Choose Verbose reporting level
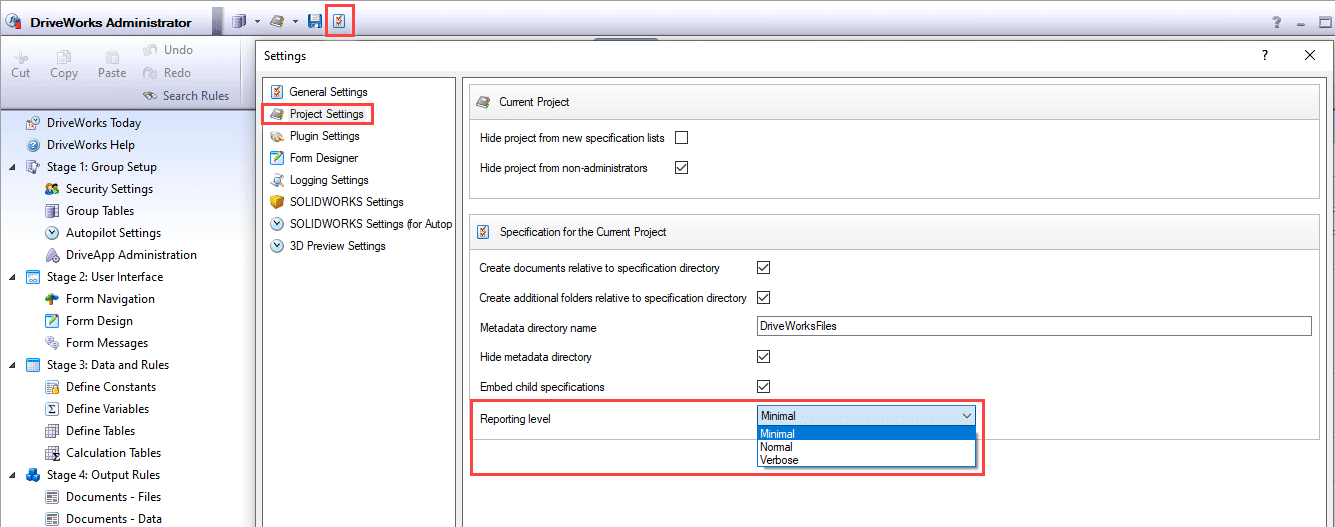 [x=866, y=460]
